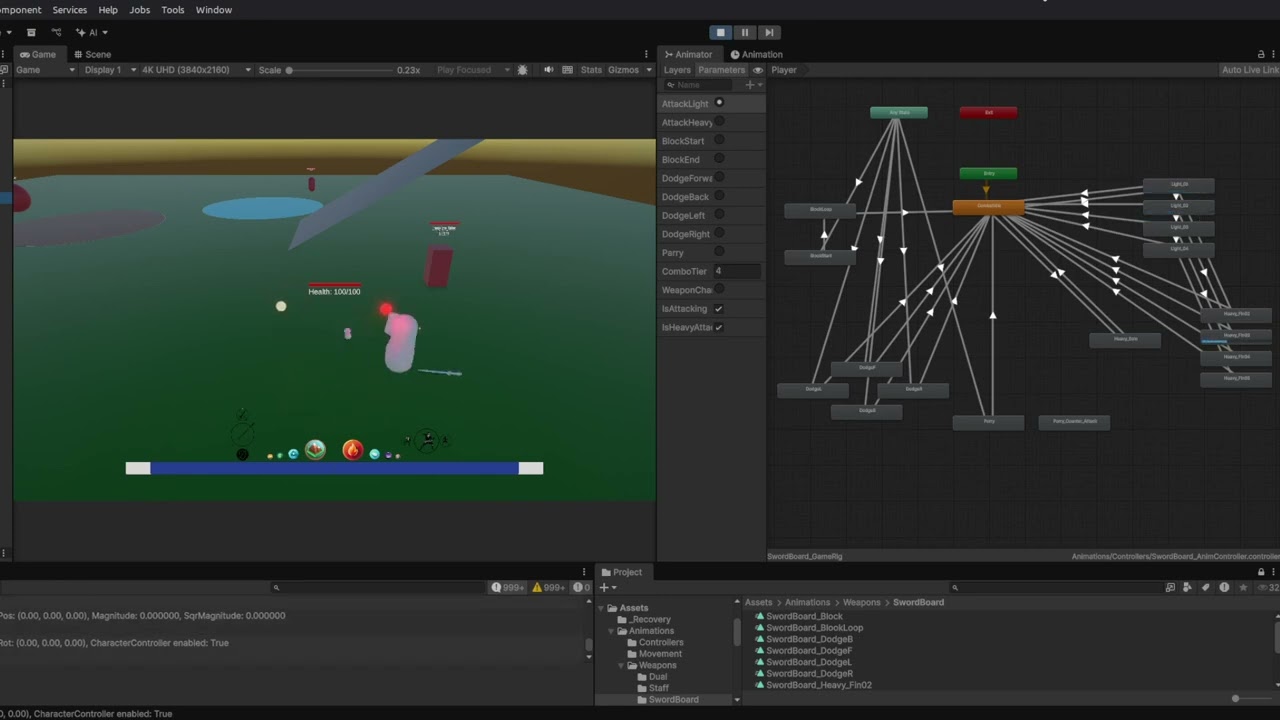The width and height of the screenshot is (1280, 720).
Task: Click the version control branch icon in toolbar
Action: [56, 32]
